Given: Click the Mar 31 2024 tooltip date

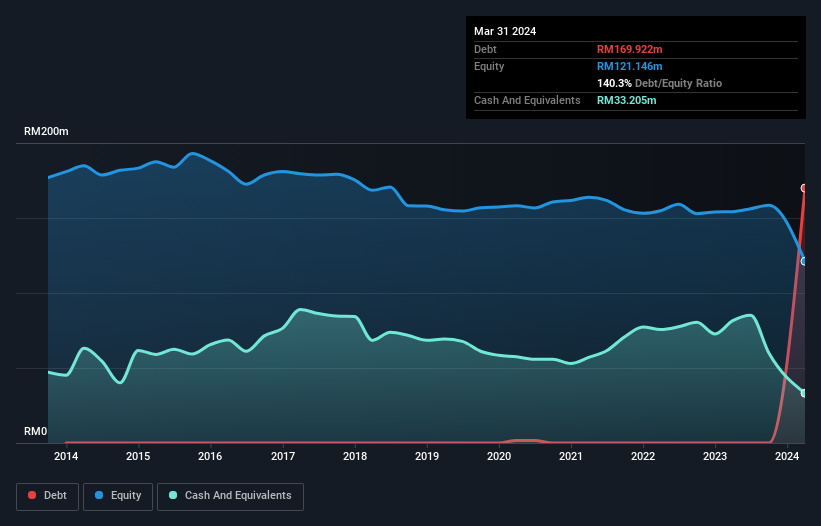Looking at the screenshot, I should click(x=505, y=31).
